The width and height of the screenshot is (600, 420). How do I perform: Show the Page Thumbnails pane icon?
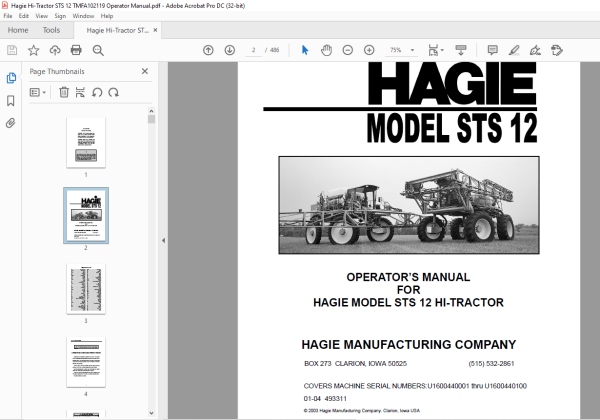[x=11, y=78]
